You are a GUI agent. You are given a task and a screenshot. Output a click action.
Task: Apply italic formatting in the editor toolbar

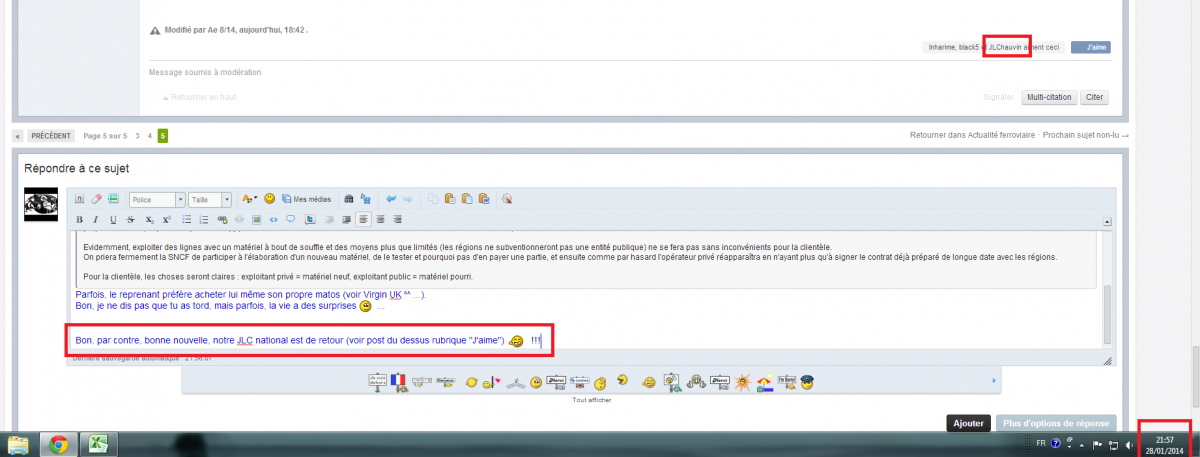[97, 219]
